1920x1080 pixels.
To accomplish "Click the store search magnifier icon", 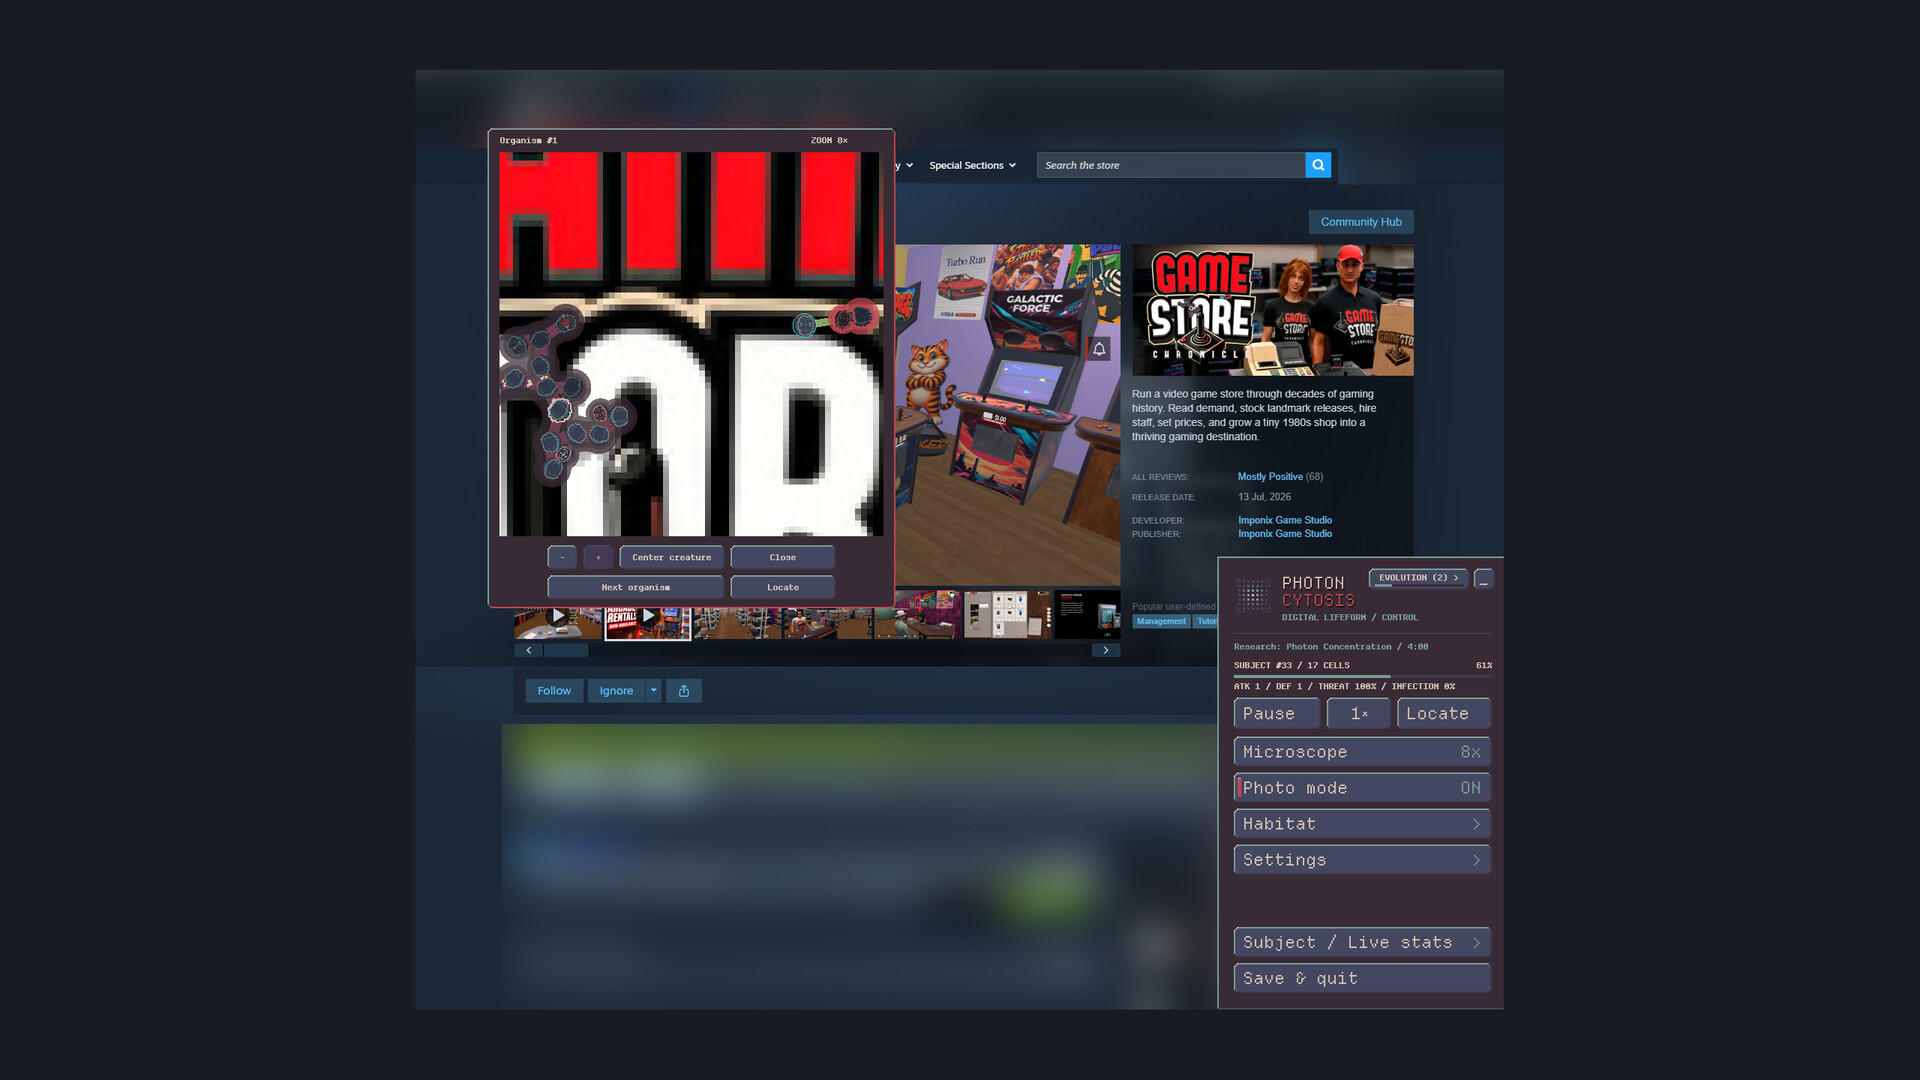I will point(1318,165).
